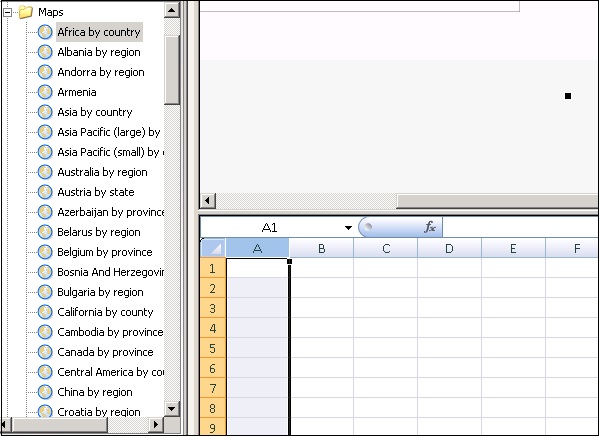Click column B header
Screen dimensions: 600x438
(x=321, y=248)
